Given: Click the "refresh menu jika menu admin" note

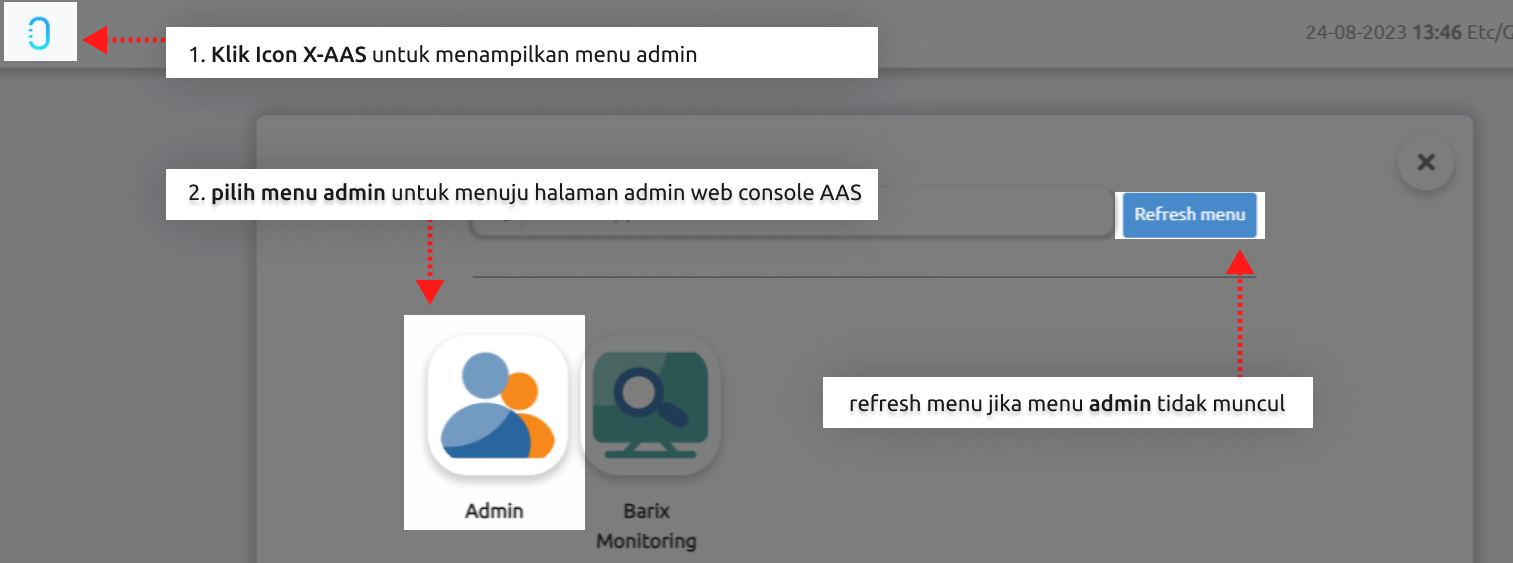Looking at the screenshot, I should click(1066, 403).
